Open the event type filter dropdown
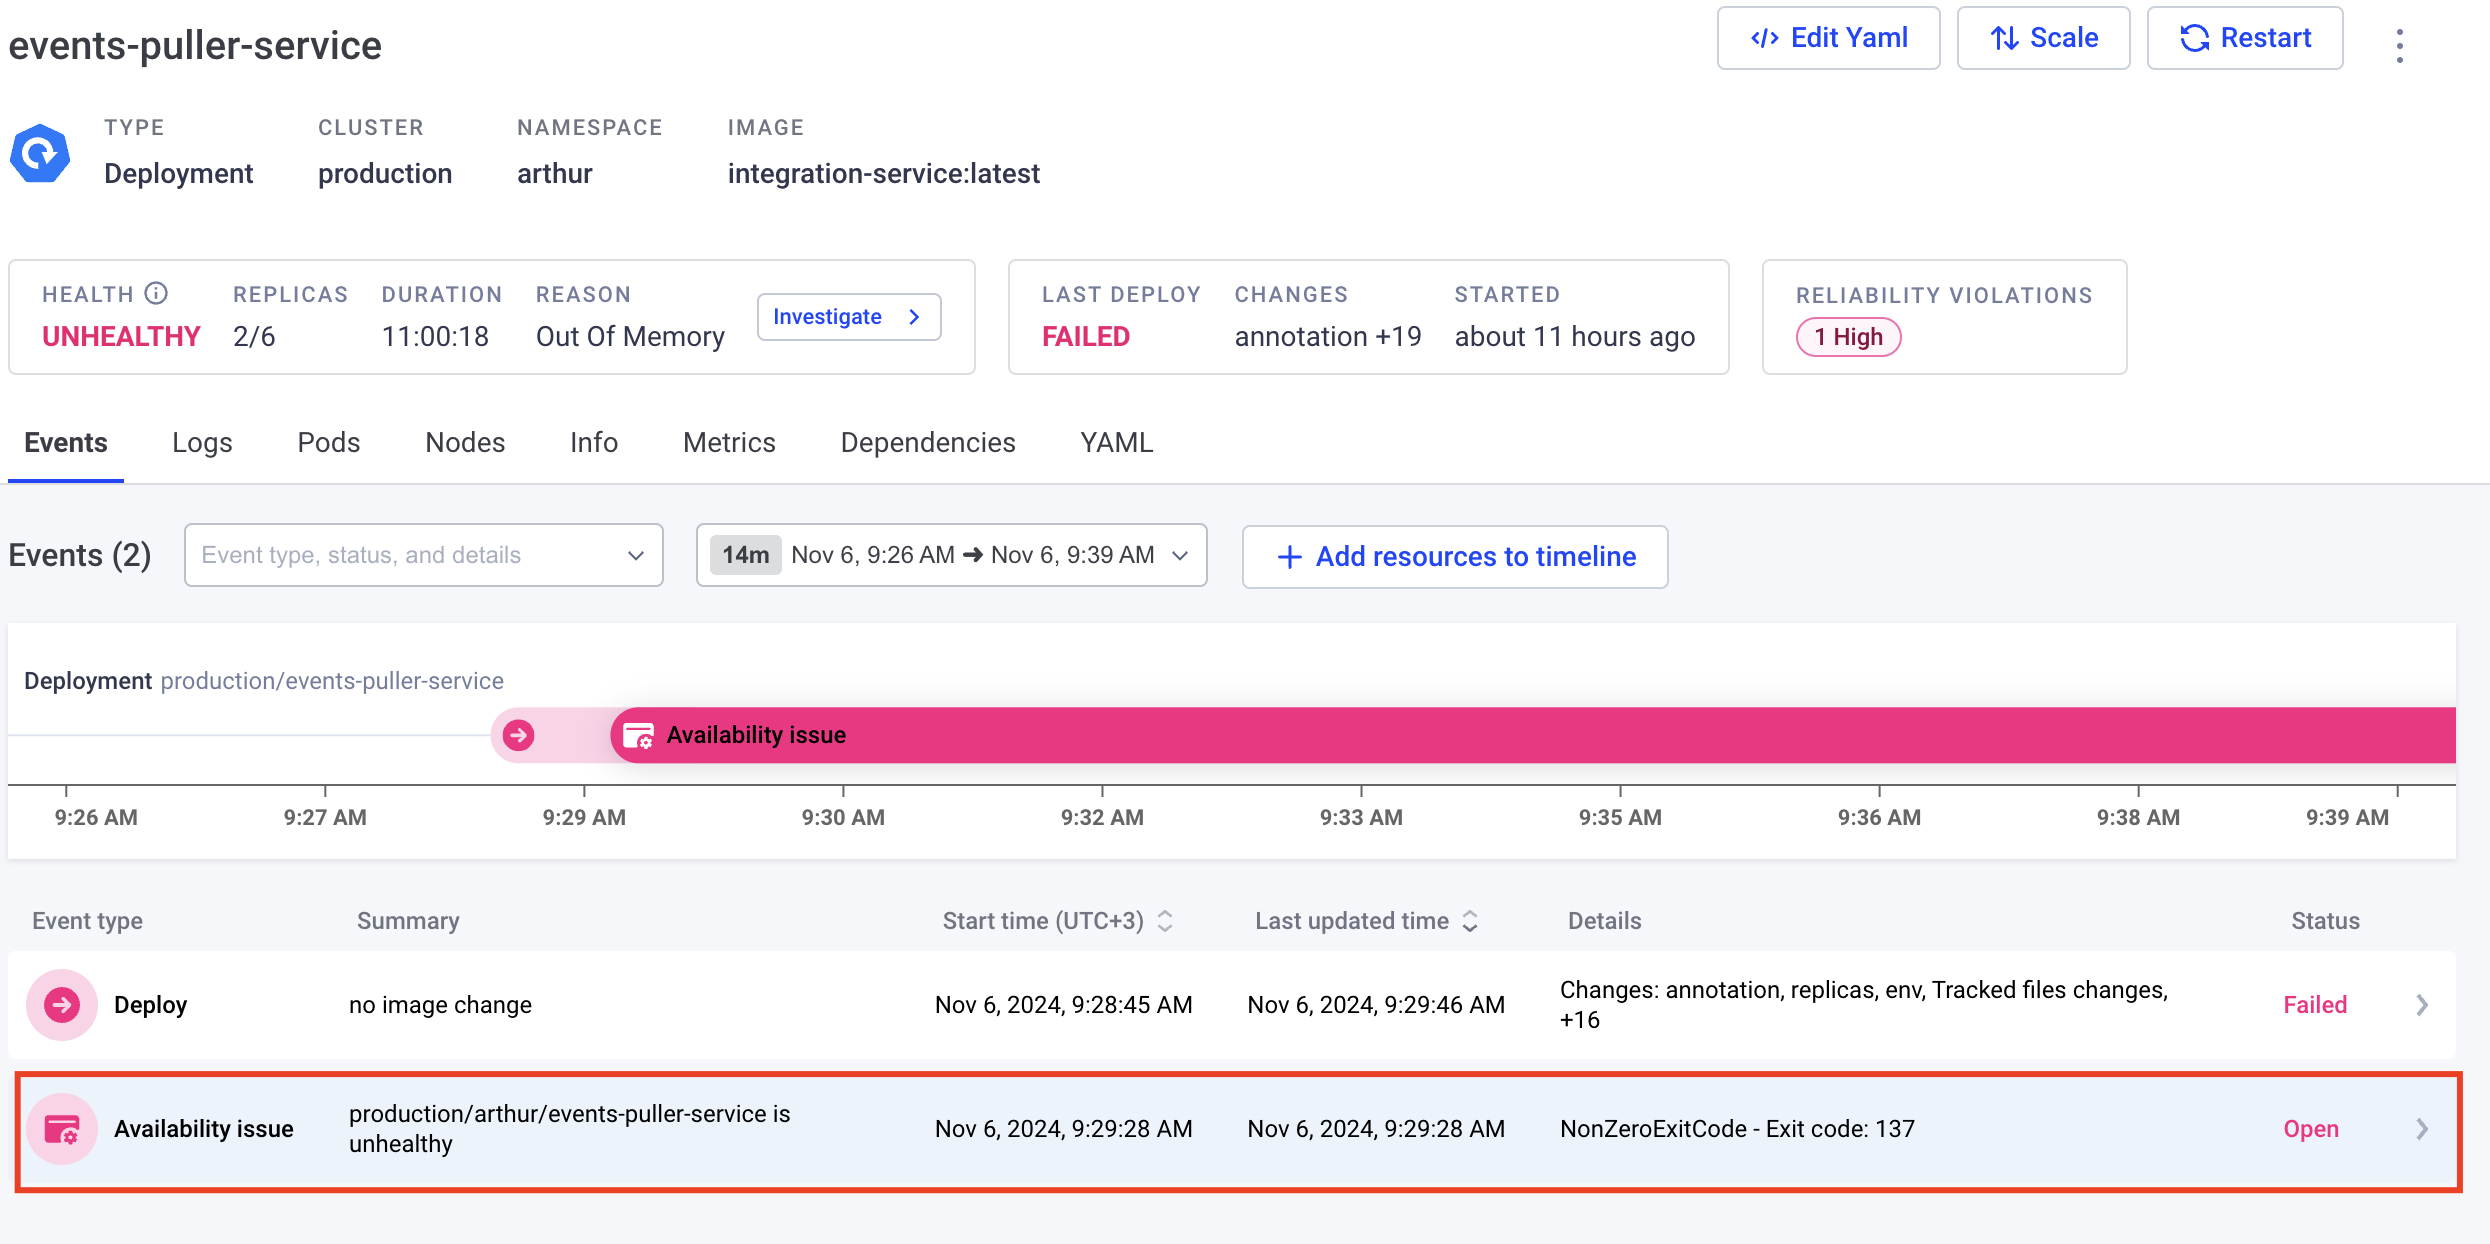This screenshot has width=2490, height=1244. tap(424, 555)
